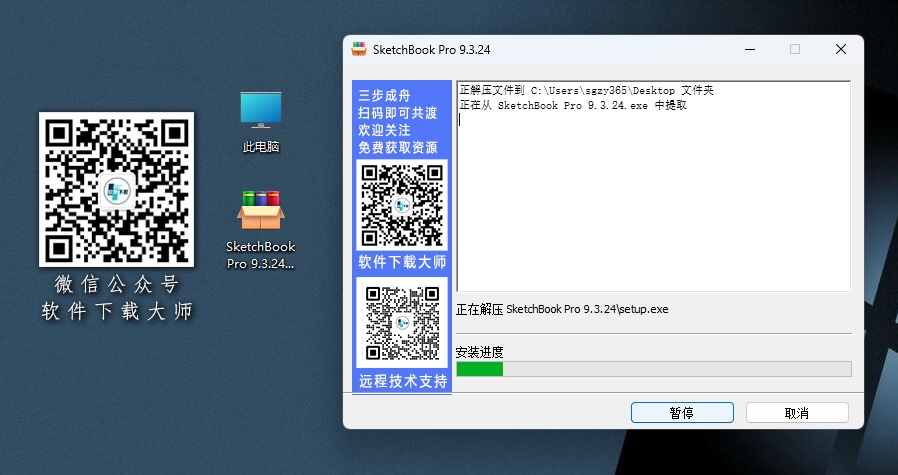Click the 软件下载大师 label in sidebar
Image resolution: width=898 pixels, height=475 pixels.
(x=402, y=262)
